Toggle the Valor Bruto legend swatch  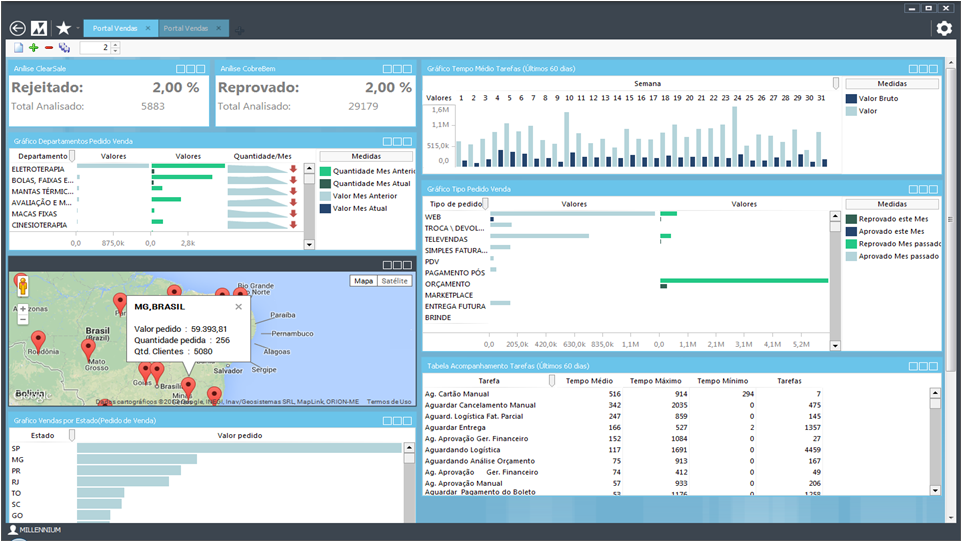click(851, 99)
